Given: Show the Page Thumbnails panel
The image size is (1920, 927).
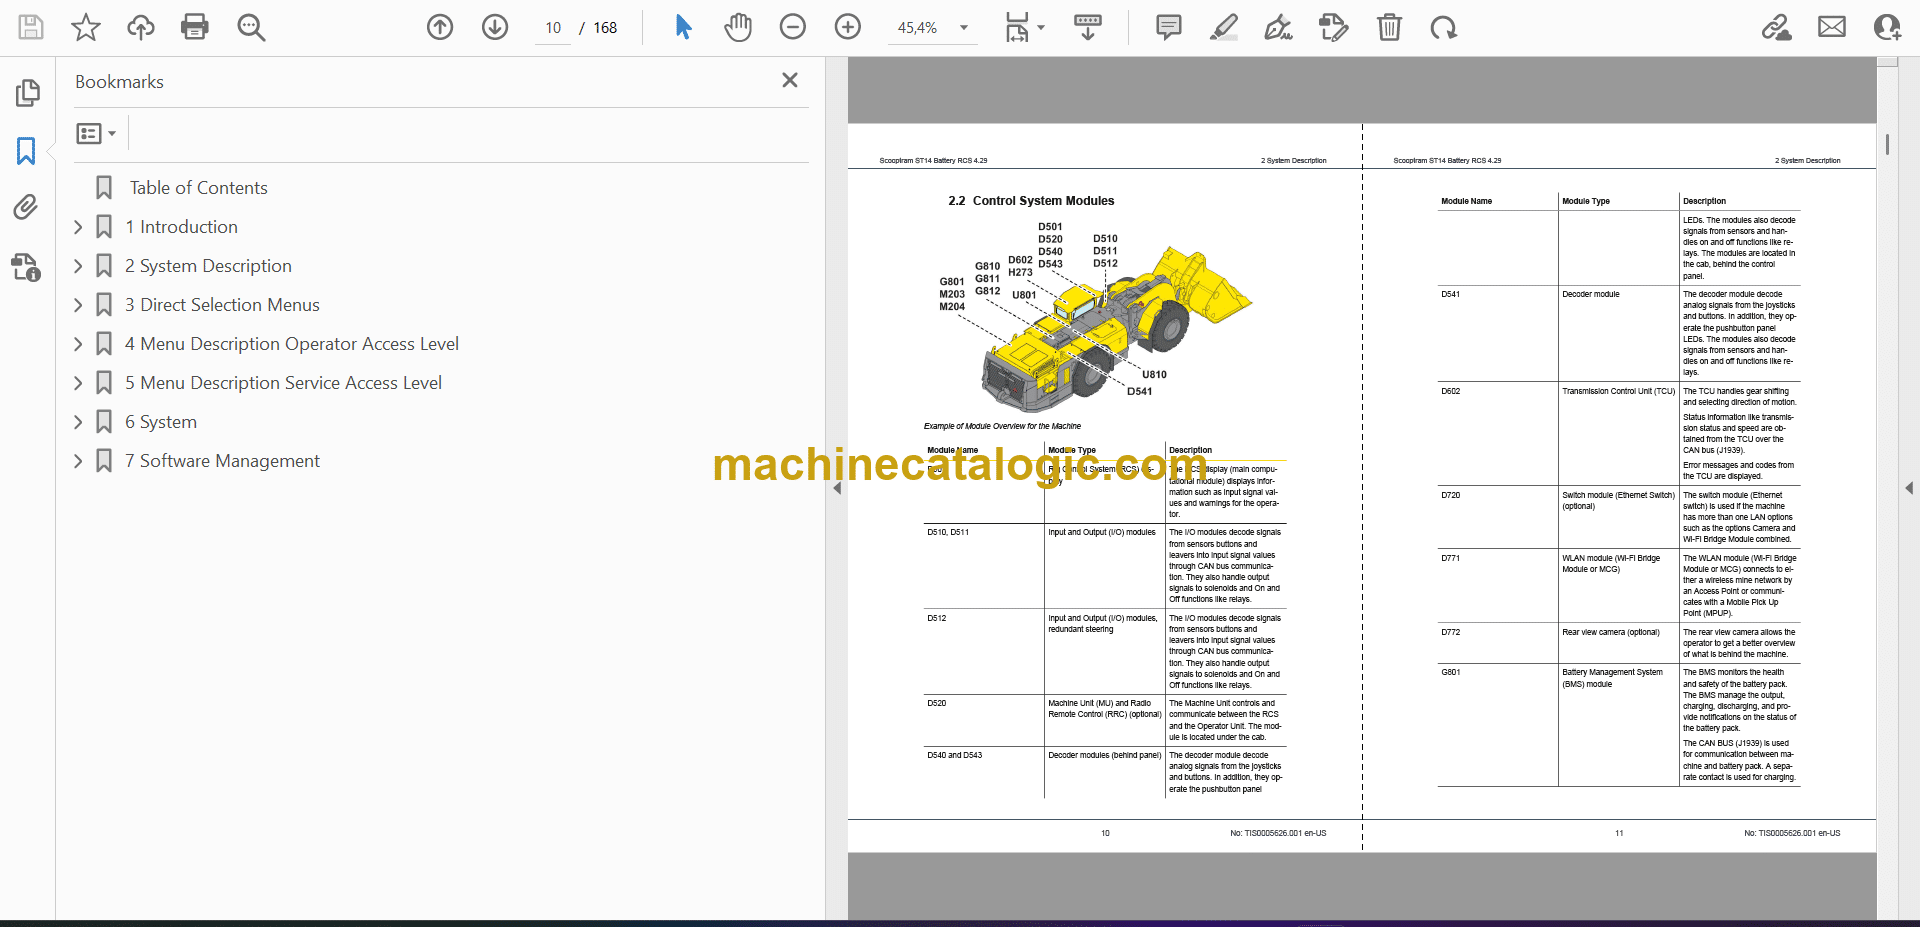Looking at the screenshot, I should point(27,93).
